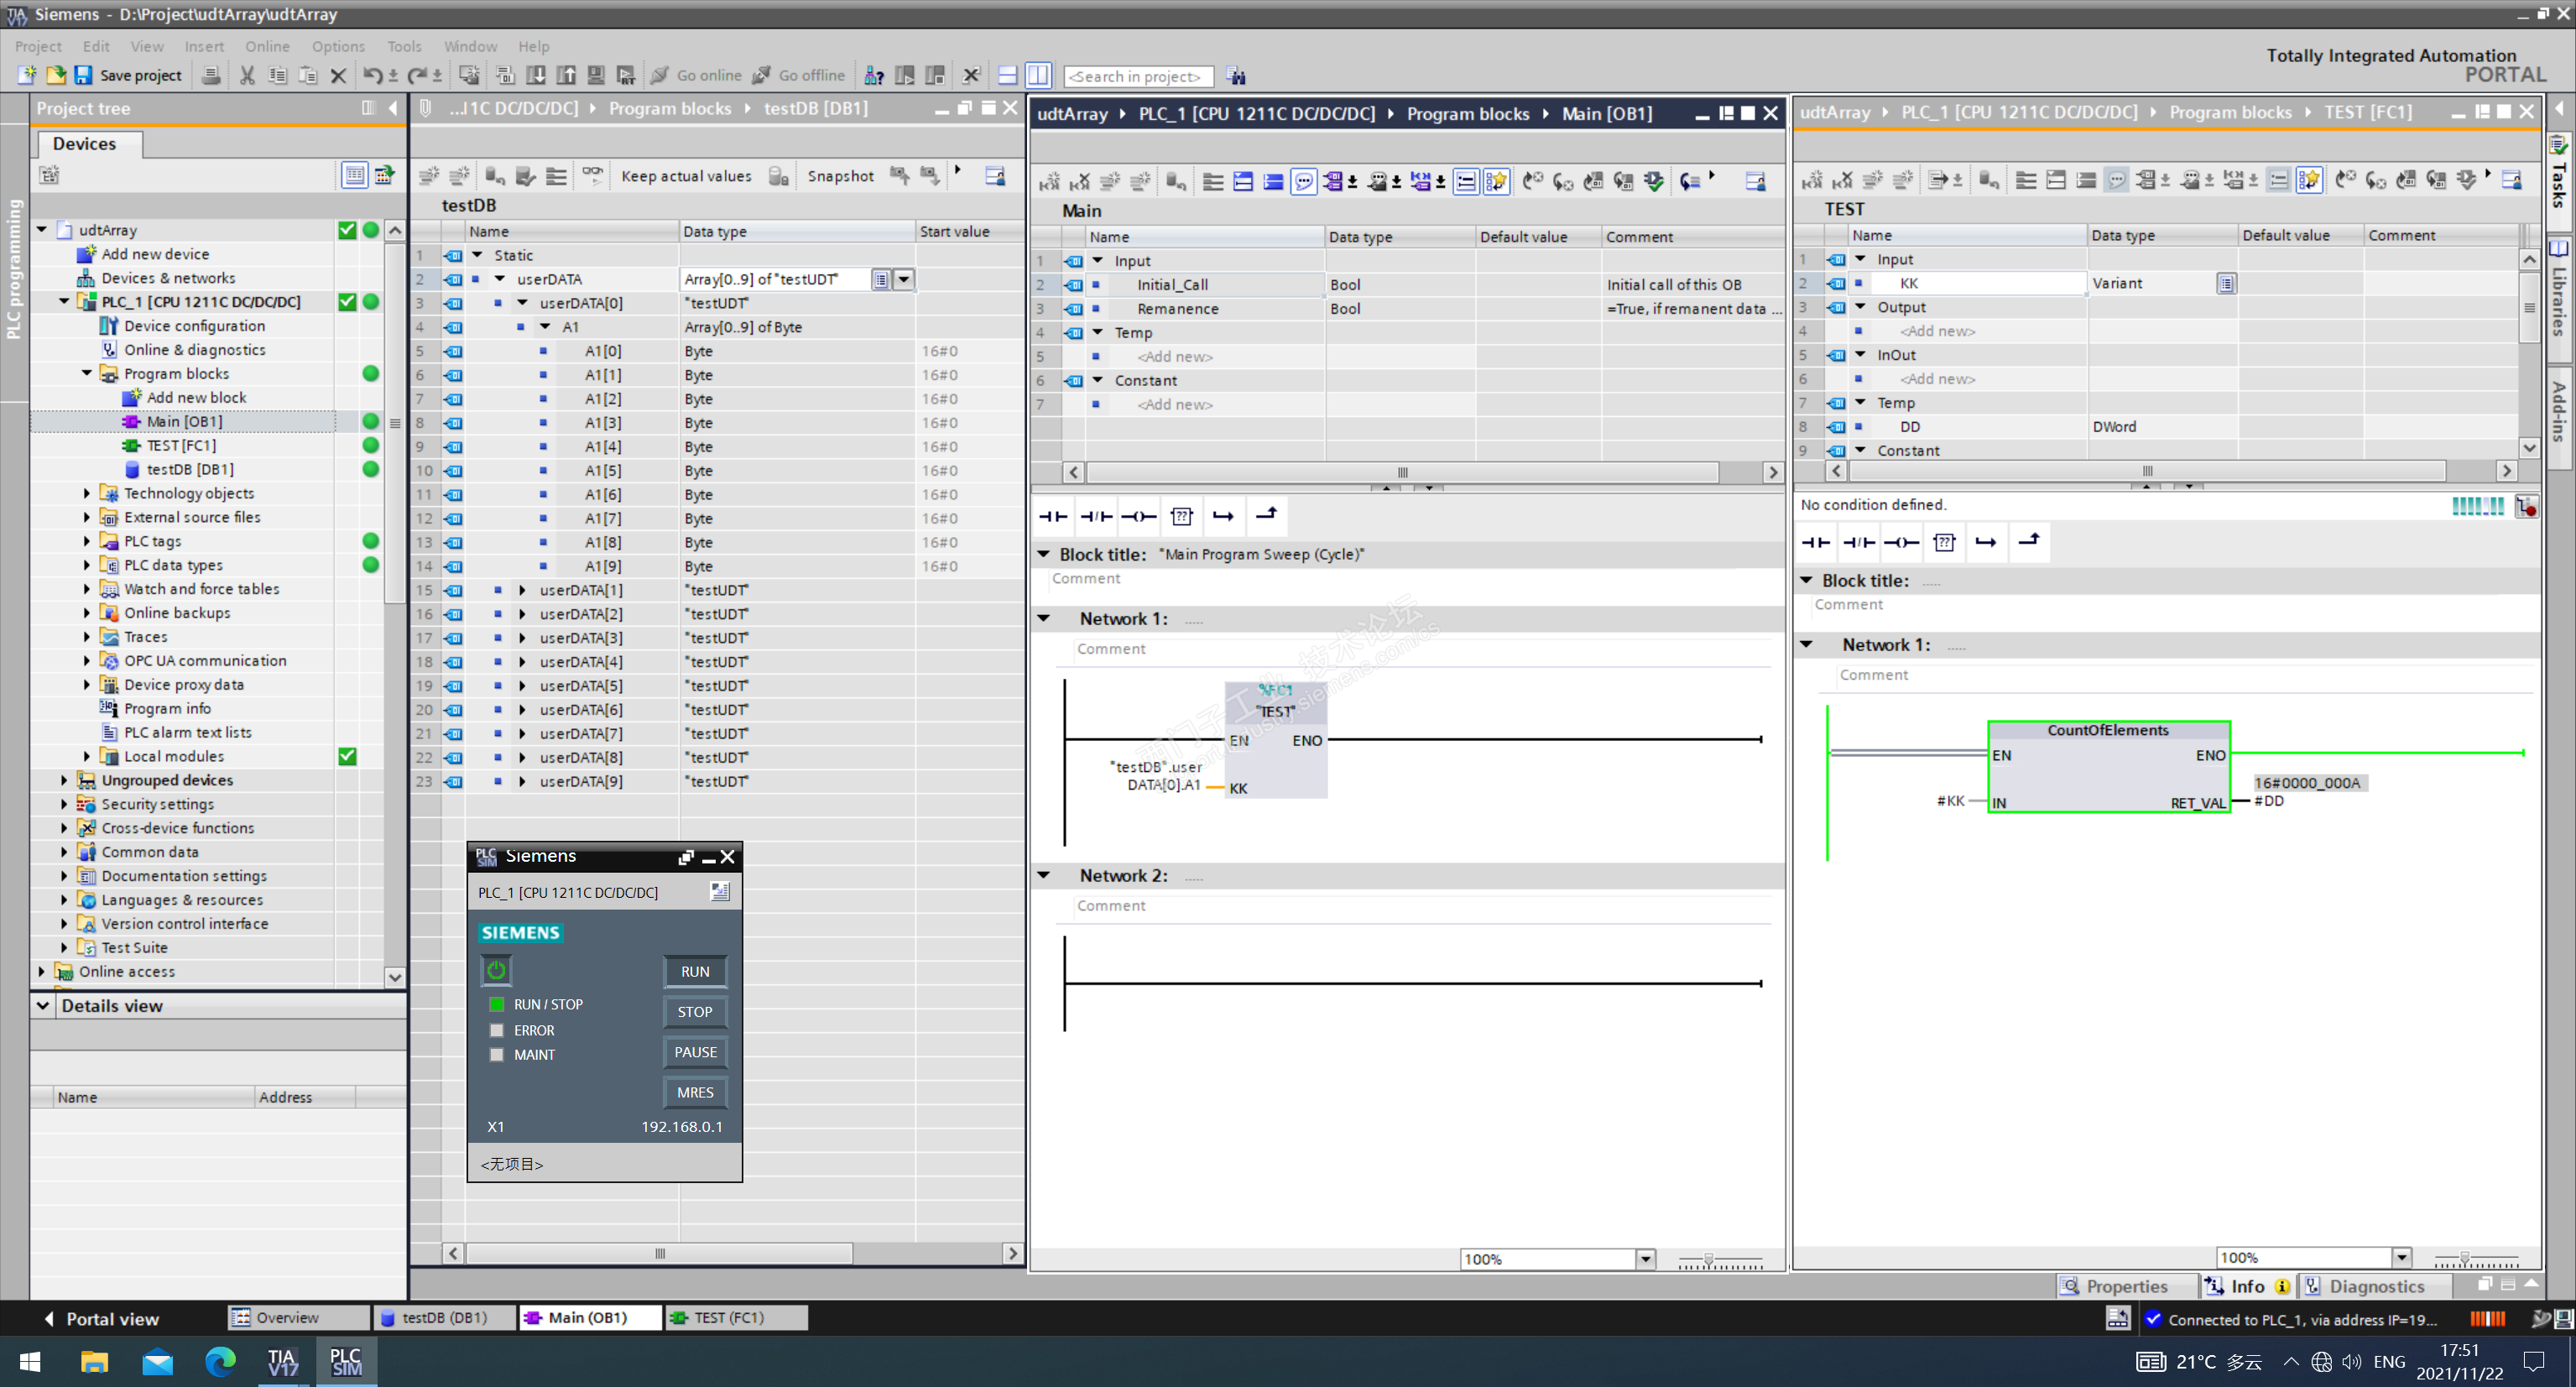Collapse Network 1 in the Main block
This screenshot has width=2576, height=1387.
1044,618
